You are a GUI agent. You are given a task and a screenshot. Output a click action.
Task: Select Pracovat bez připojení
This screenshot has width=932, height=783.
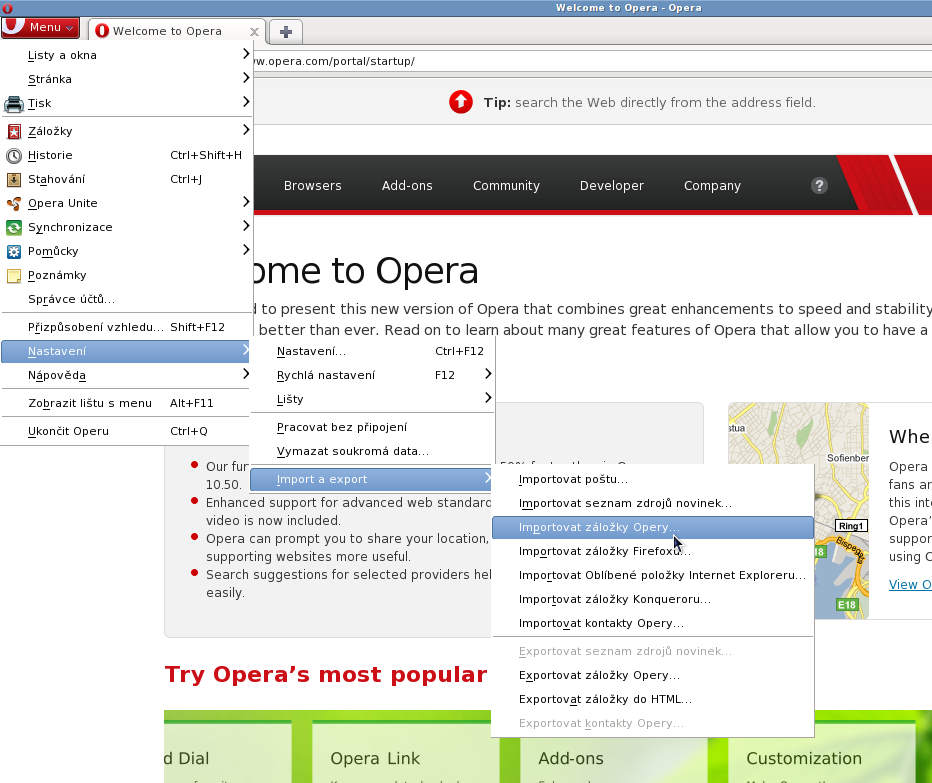click(373, 427)
